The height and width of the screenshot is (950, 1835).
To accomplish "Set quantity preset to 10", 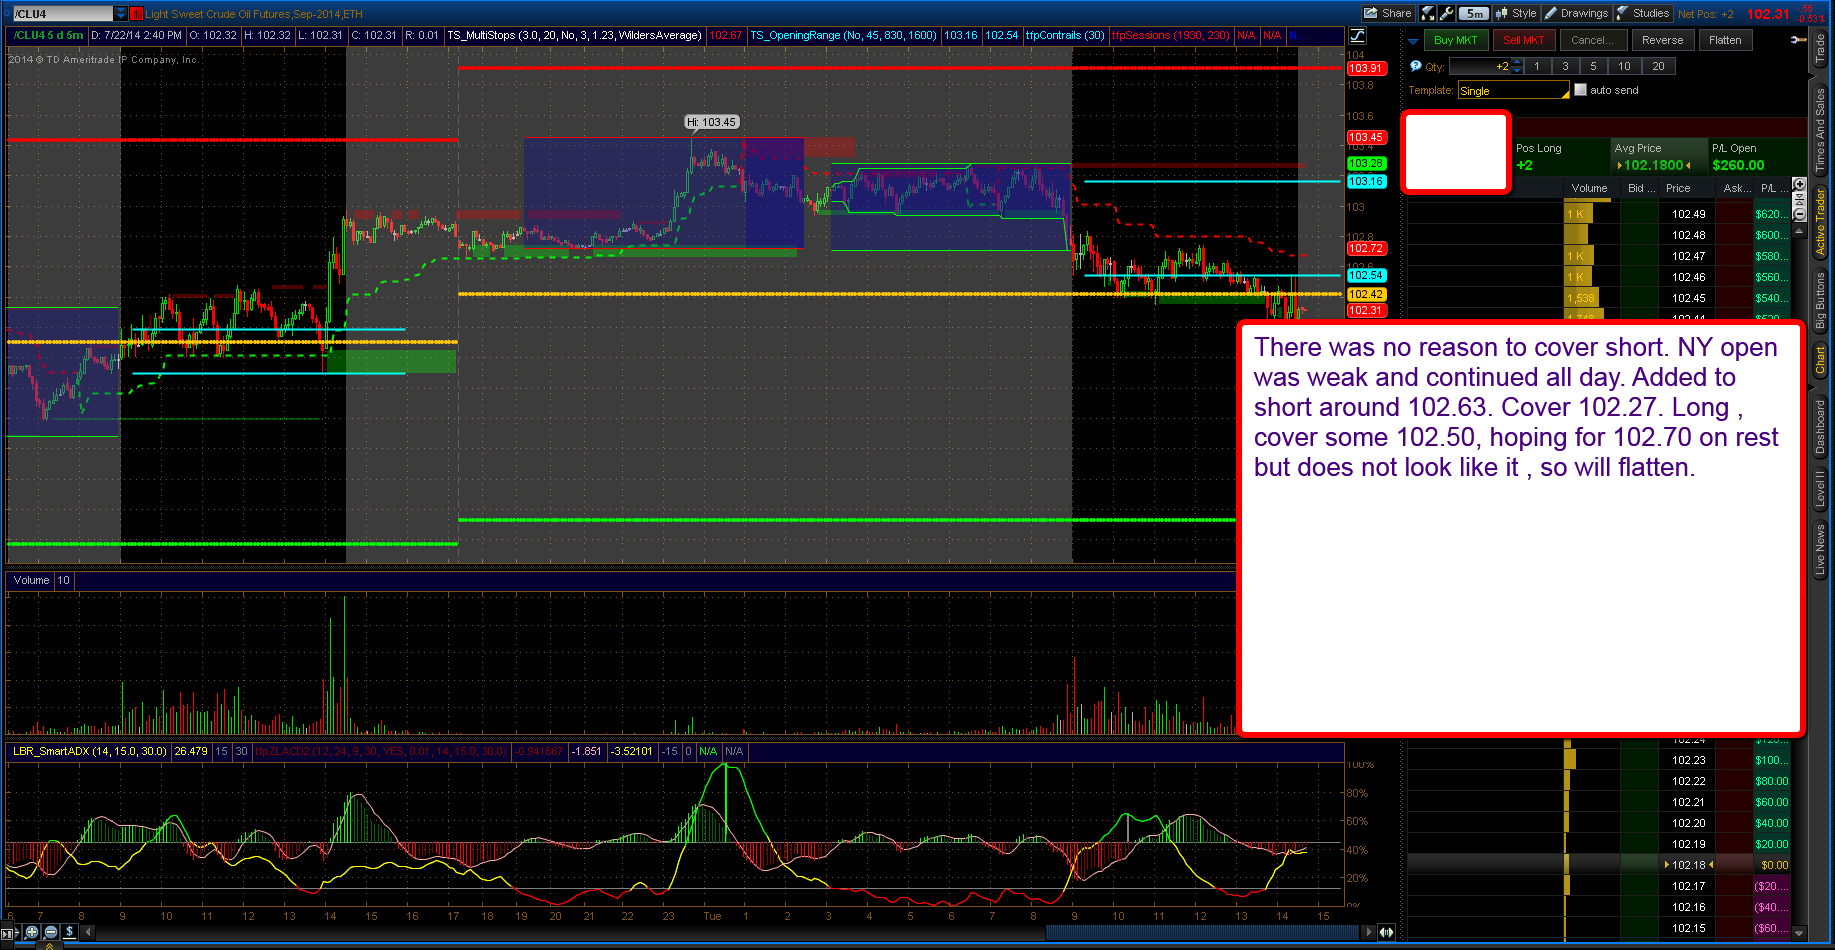I will pos(1624,66).
